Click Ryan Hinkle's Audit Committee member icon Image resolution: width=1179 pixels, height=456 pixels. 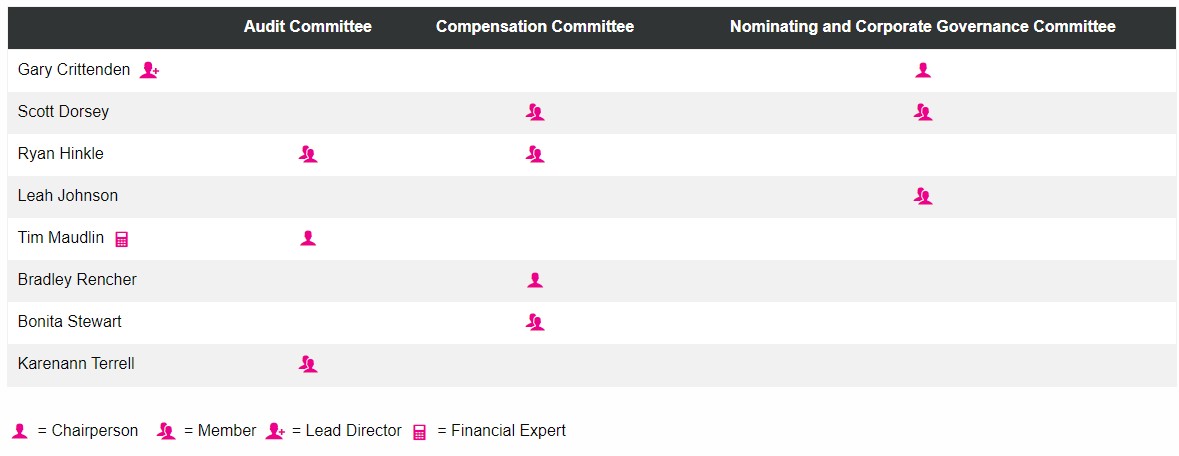(308, 154)
